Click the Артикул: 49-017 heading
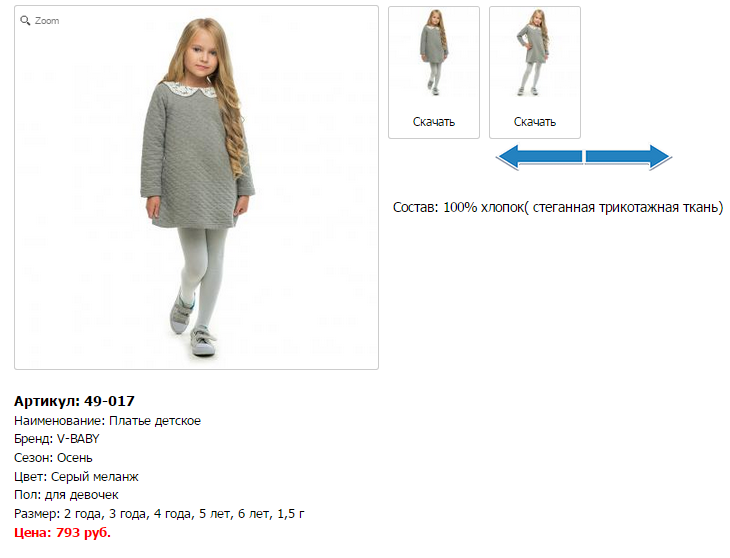The width and height of the screenshot is (730, 558). (74, 401)
